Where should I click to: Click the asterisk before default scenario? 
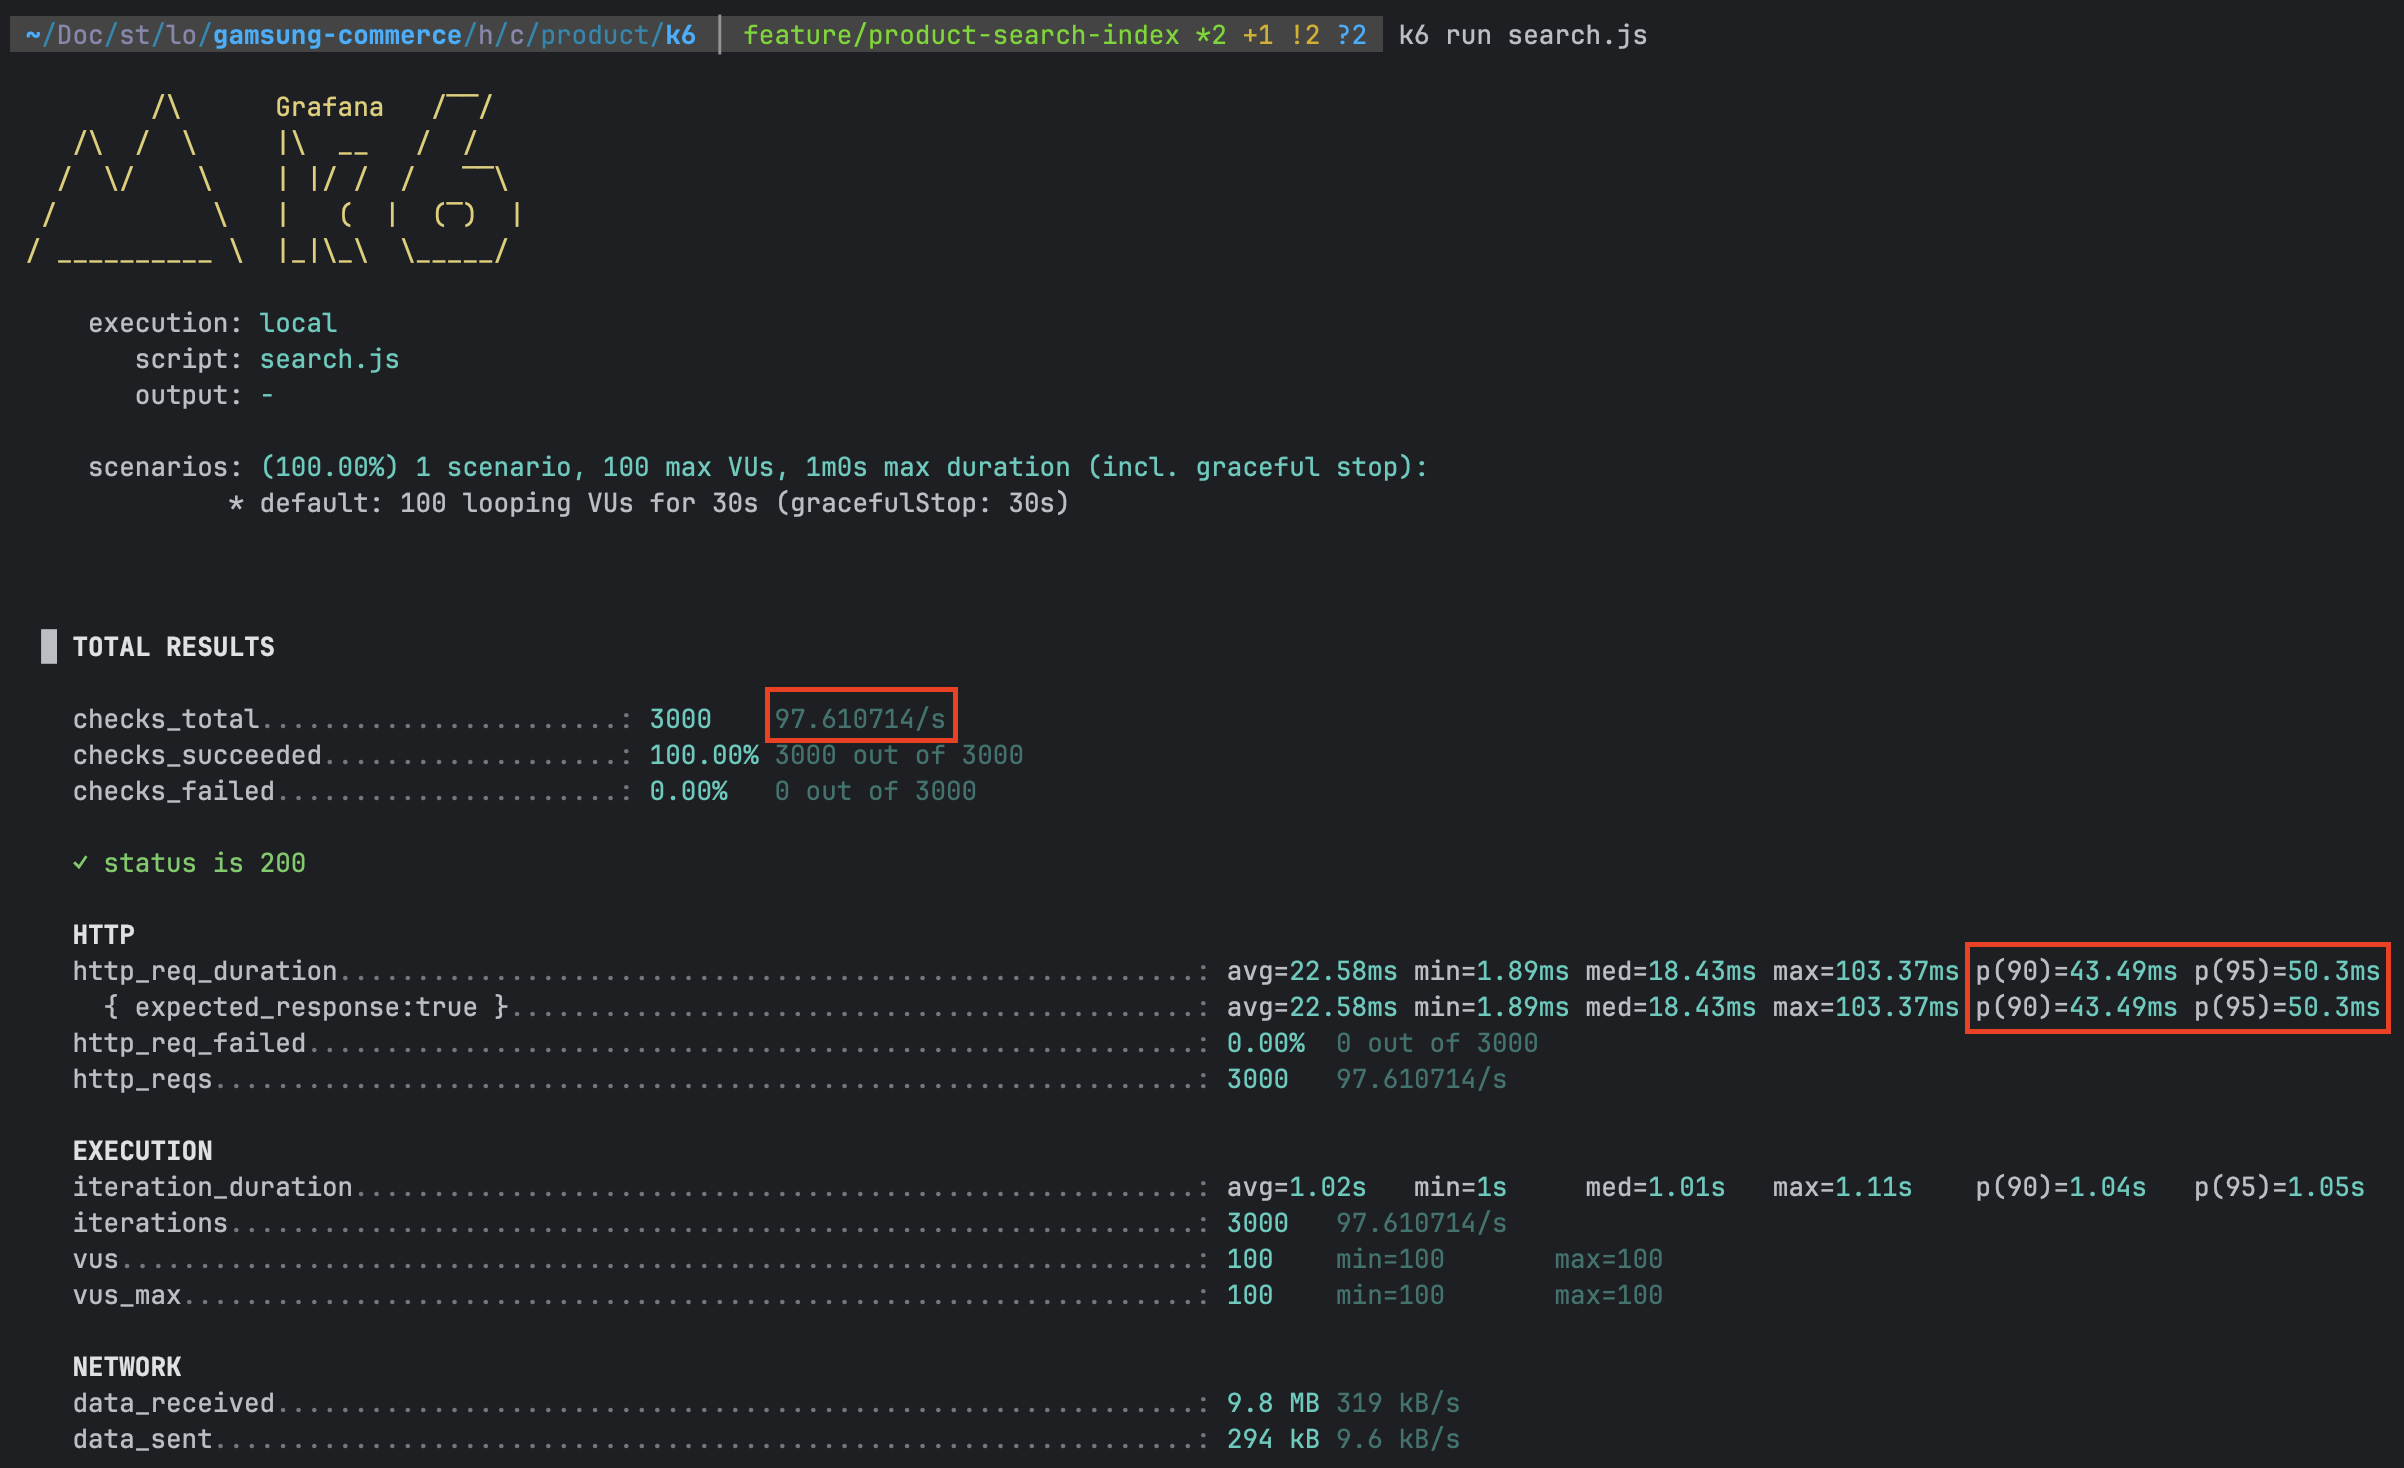tap(236, 503)
